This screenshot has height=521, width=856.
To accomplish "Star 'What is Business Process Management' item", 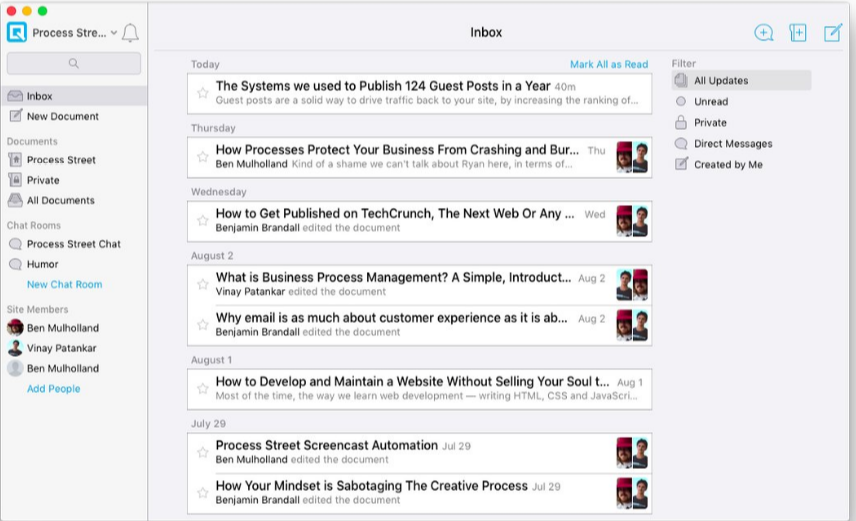I will click(x=203, y=284).
